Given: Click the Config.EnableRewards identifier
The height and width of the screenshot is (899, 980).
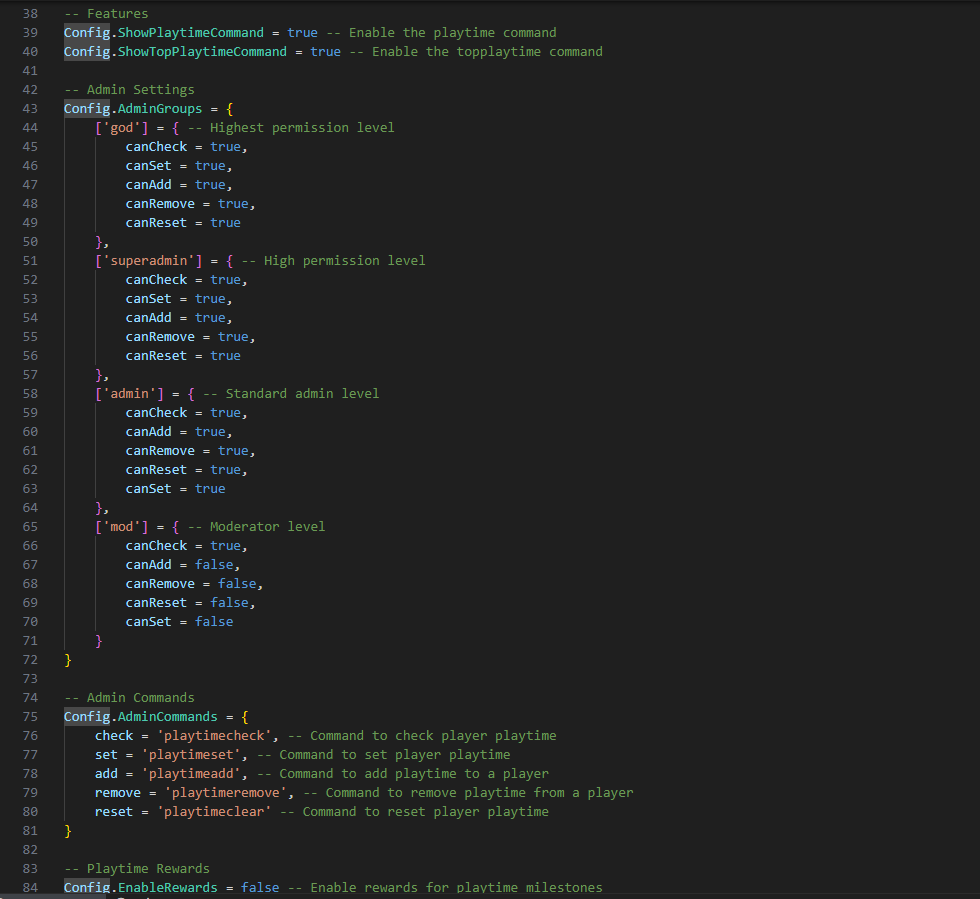Looking at the screenshot, I should pos(141,888).
